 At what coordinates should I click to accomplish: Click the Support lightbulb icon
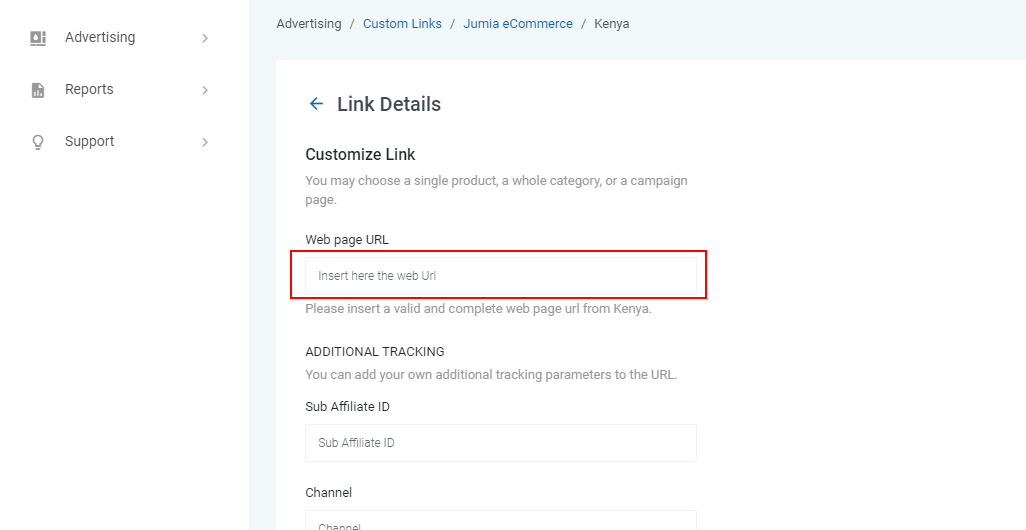point(38,142)
